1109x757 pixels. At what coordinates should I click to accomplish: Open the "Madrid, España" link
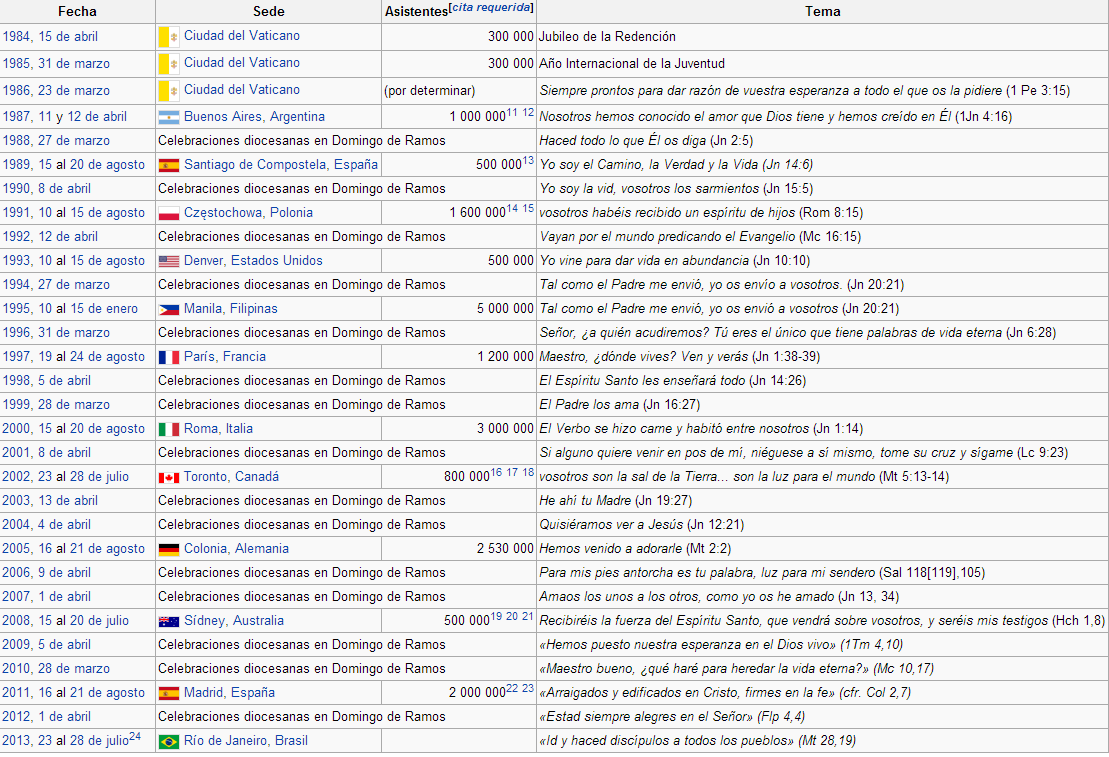[x=229, y=693]
